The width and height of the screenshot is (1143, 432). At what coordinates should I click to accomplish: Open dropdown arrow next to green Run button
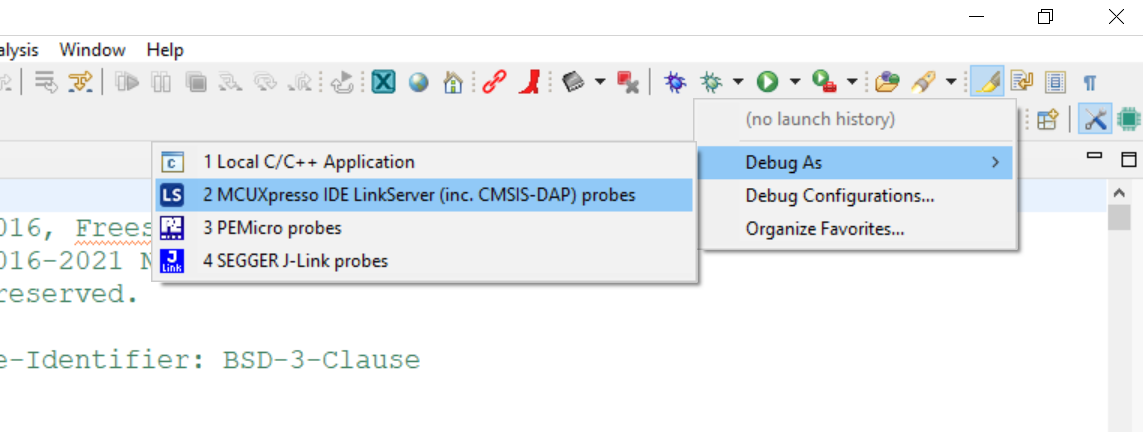tap(795, 82)
